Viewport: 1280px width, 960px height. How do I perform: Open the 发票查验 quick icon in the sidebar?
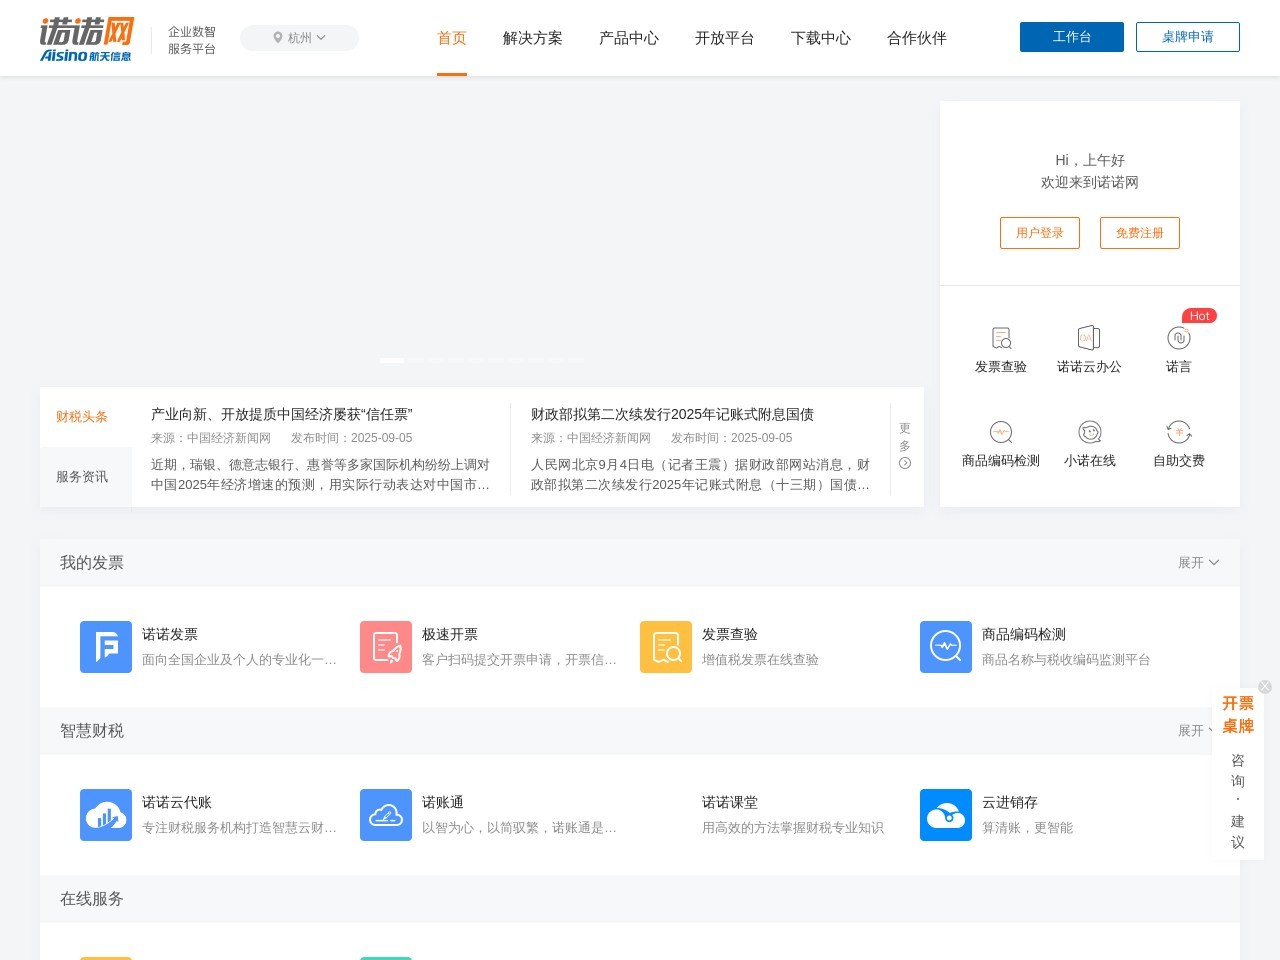[x=1001, y=338]
